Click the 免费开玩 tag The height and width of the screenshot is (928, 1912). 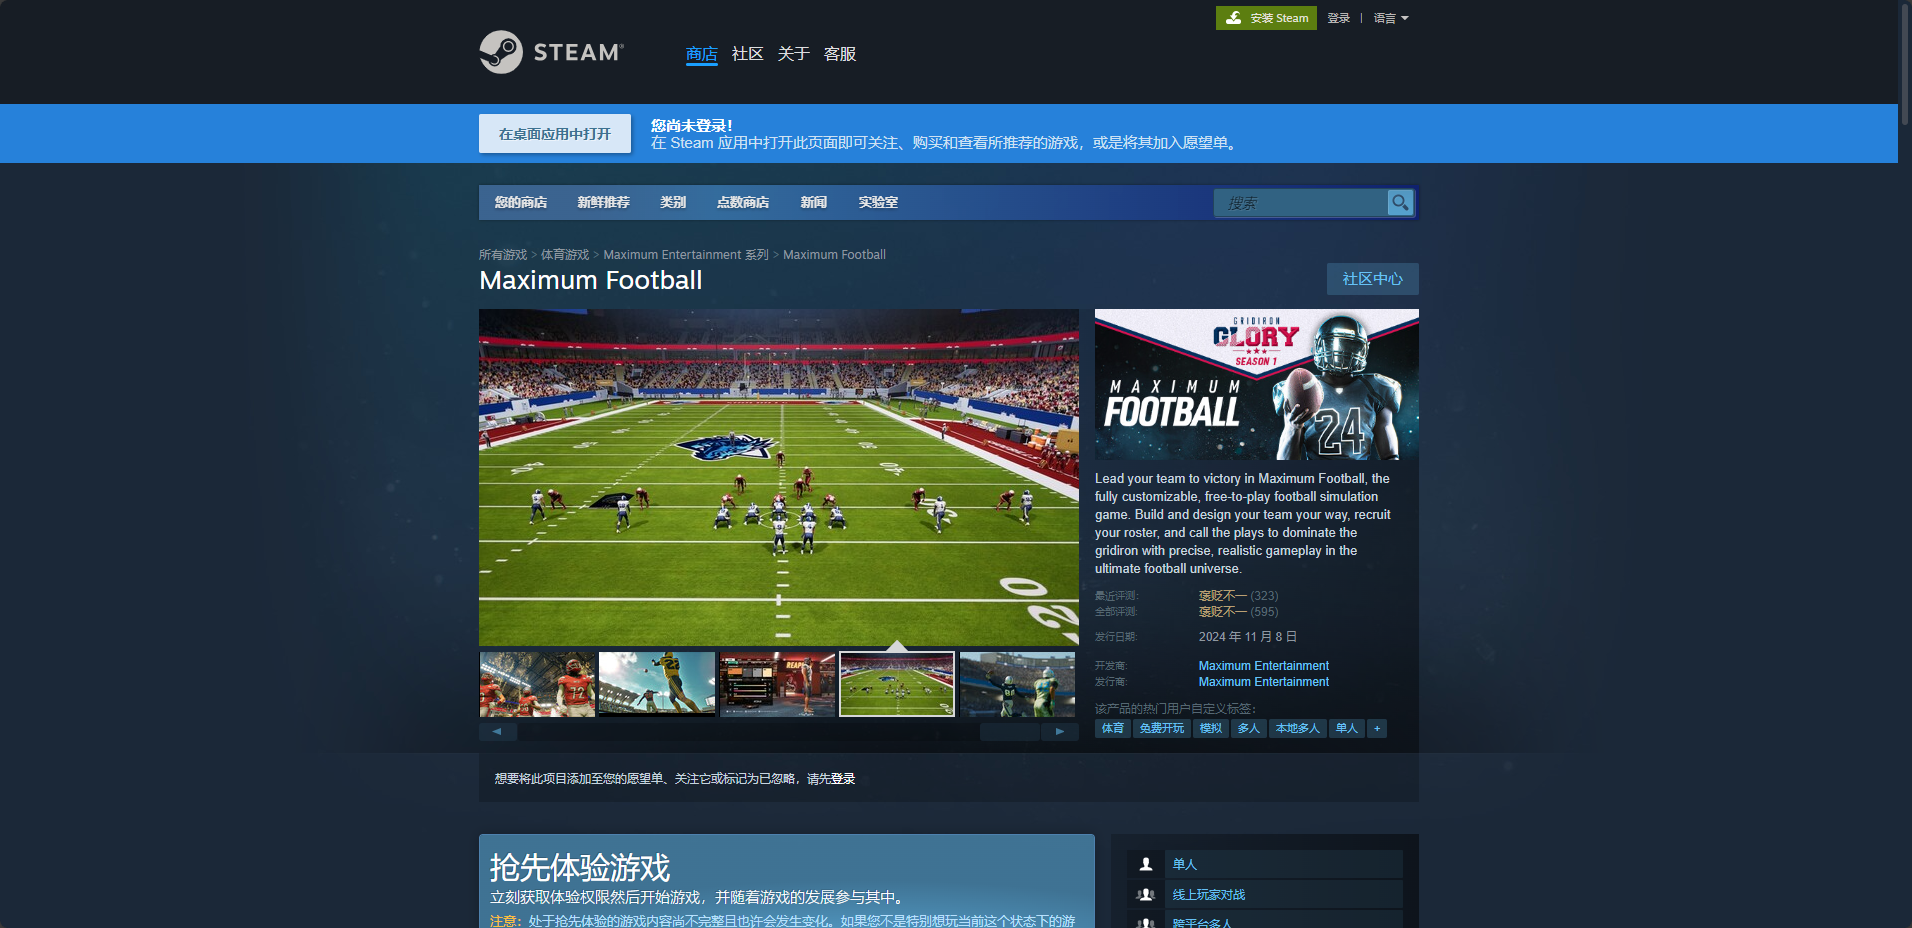[1162, 728]
